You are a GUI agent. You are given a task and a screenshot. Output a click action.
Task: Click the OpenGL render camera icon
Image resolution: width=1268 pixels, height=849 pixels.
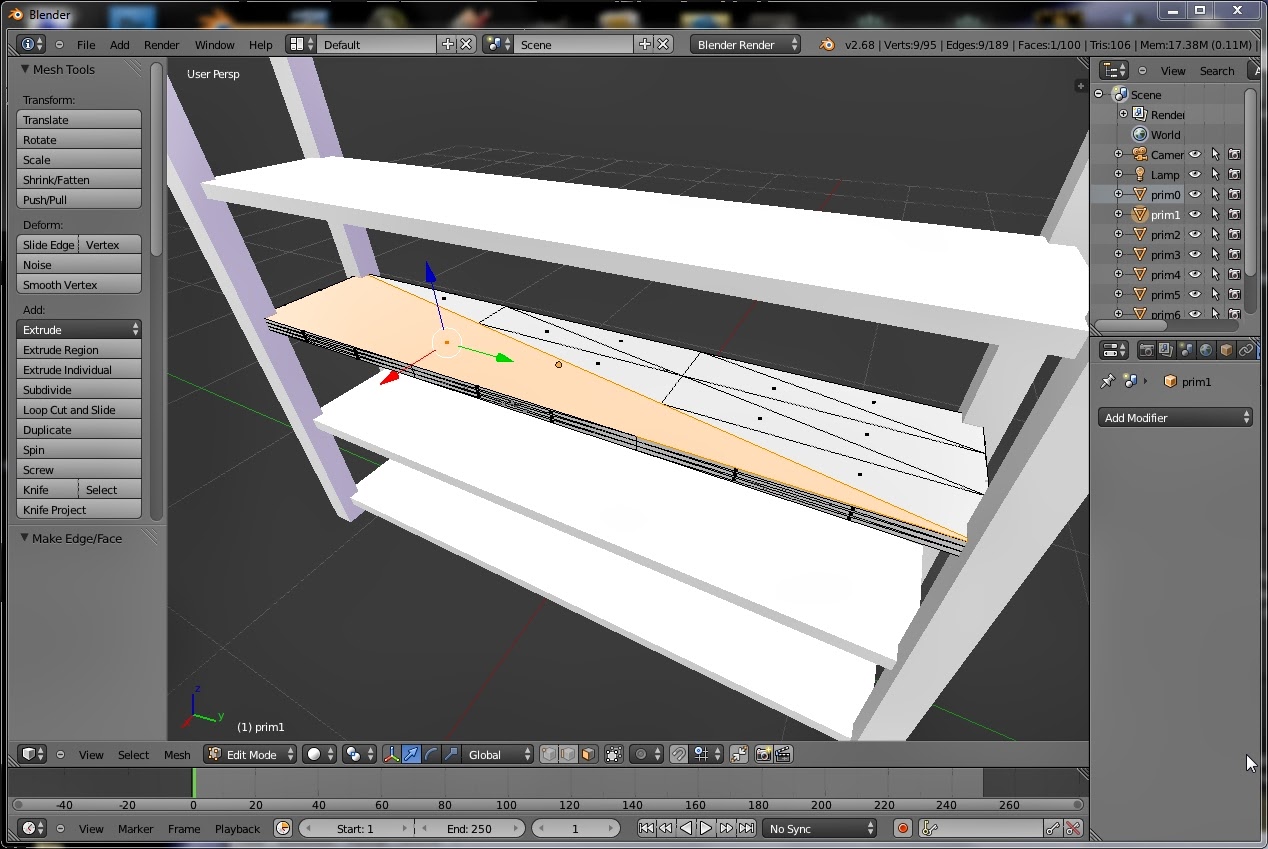tap(763, 755)
